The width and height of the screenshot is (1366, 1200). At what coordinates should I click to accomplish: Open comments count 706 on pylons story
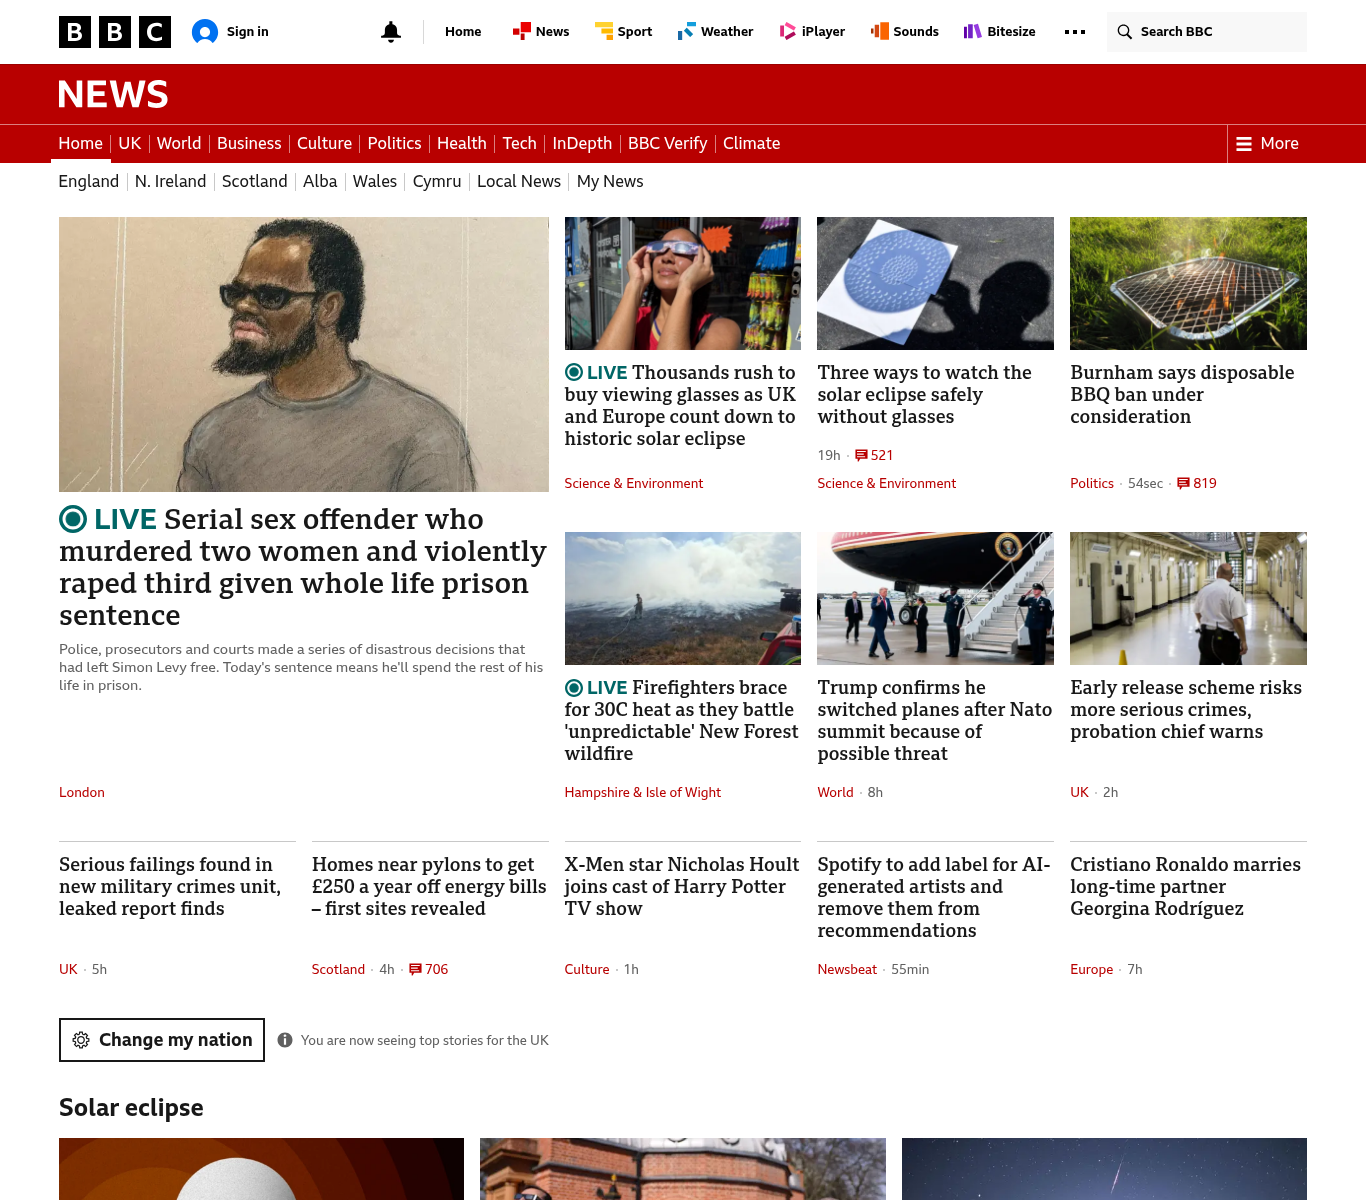tap(429, 969)
